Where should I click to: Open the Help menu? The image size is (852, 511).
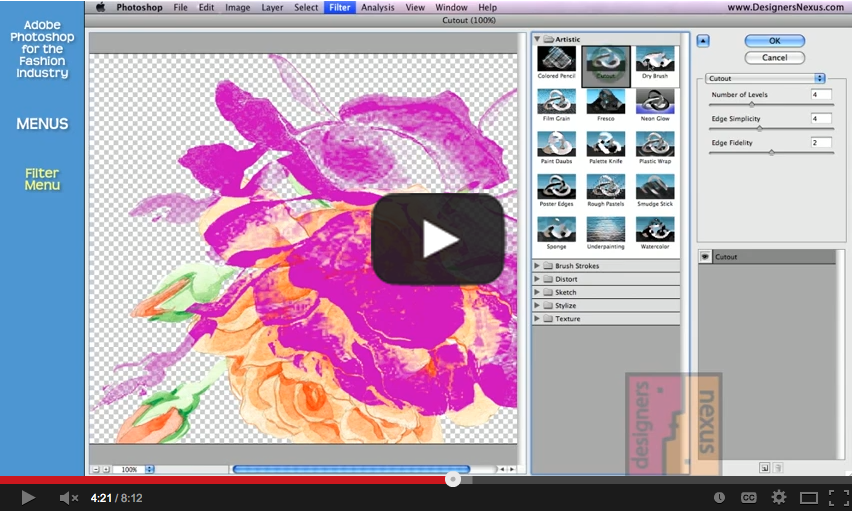point(487,7)
